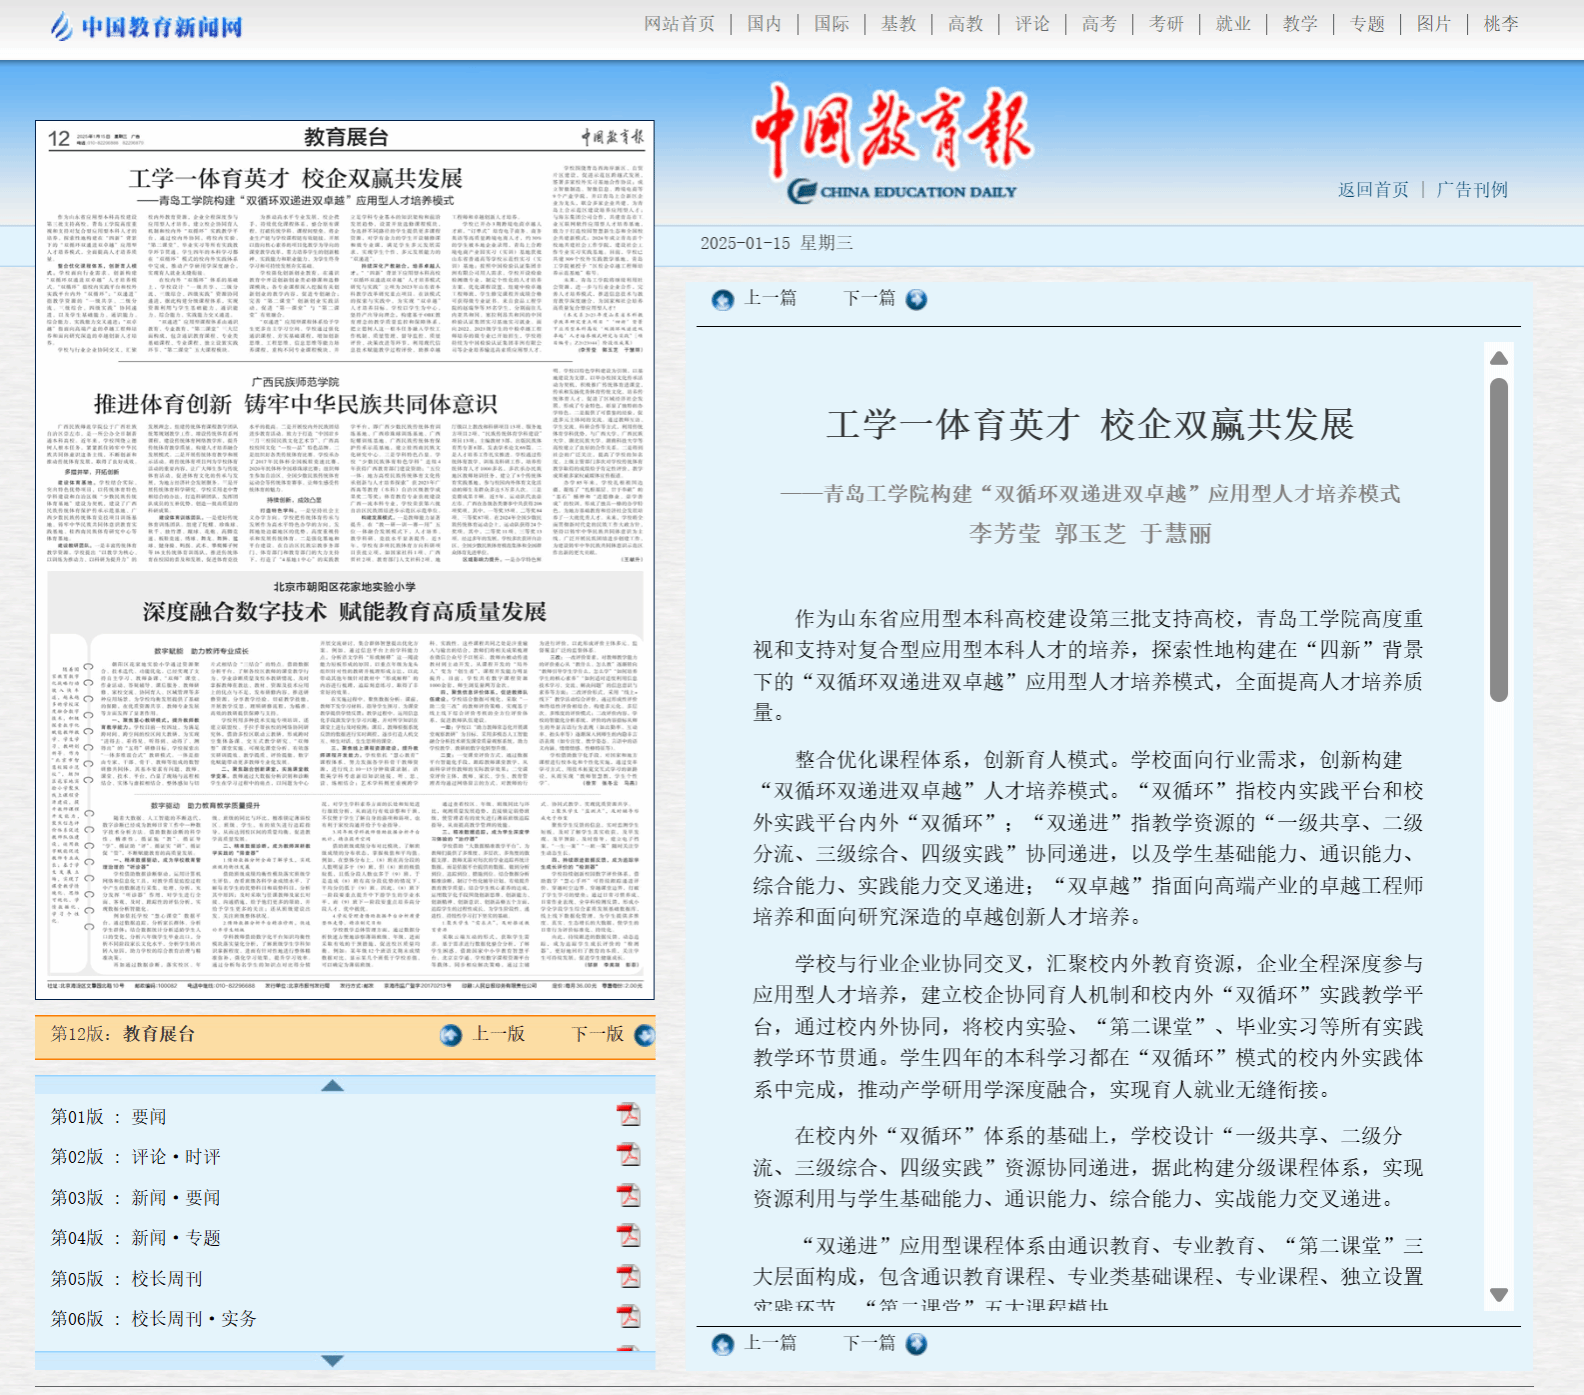Download the PDF for 第02版 评论·时评

(x=628, y=1155)
